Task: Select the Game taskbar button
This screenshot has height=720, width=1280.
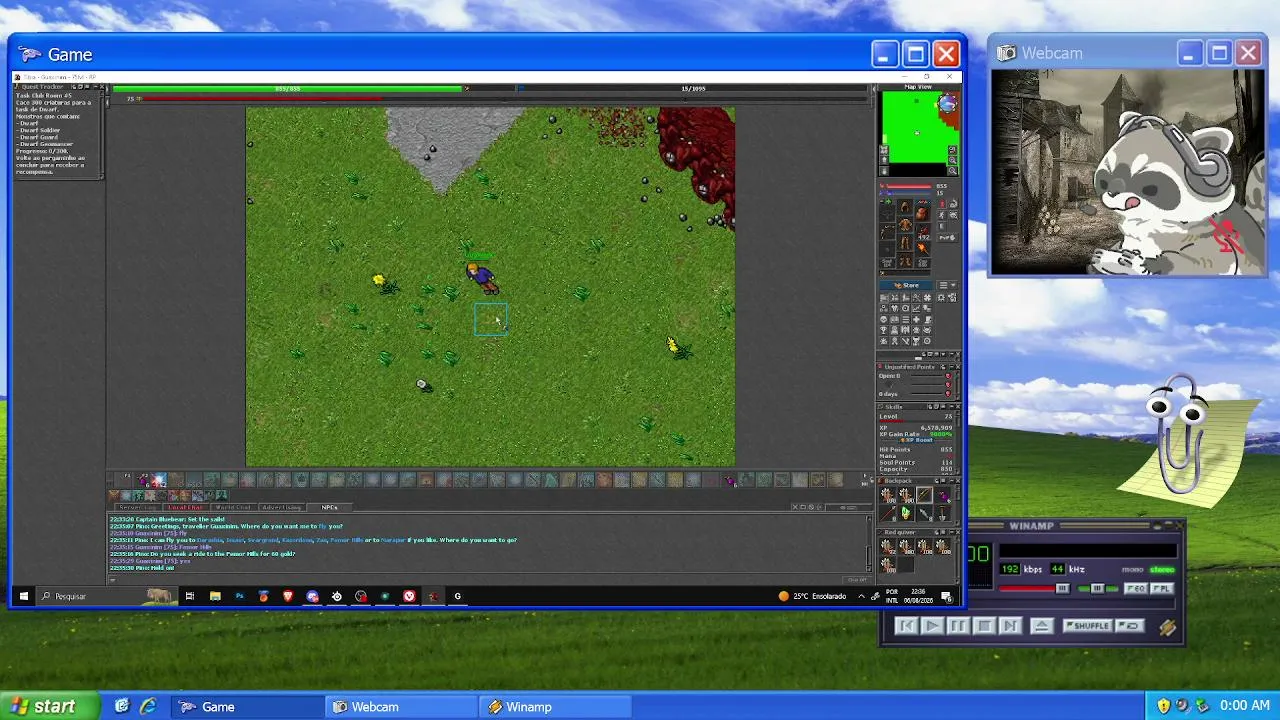Action: coord(247,707)
